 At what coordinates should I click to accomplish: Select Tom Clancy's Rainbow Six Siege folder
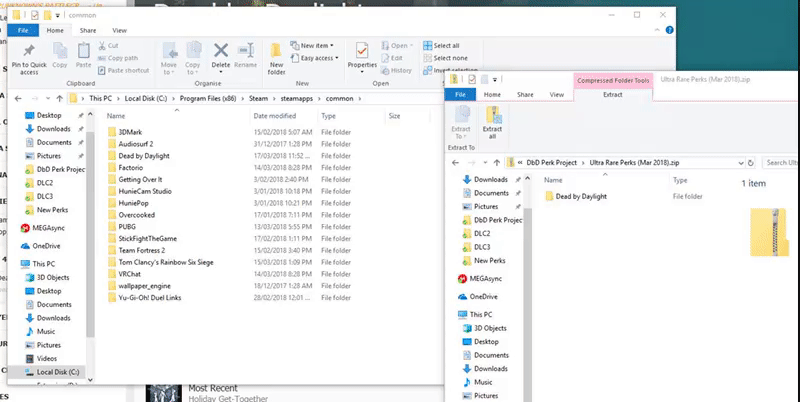[x=166, y=262]
